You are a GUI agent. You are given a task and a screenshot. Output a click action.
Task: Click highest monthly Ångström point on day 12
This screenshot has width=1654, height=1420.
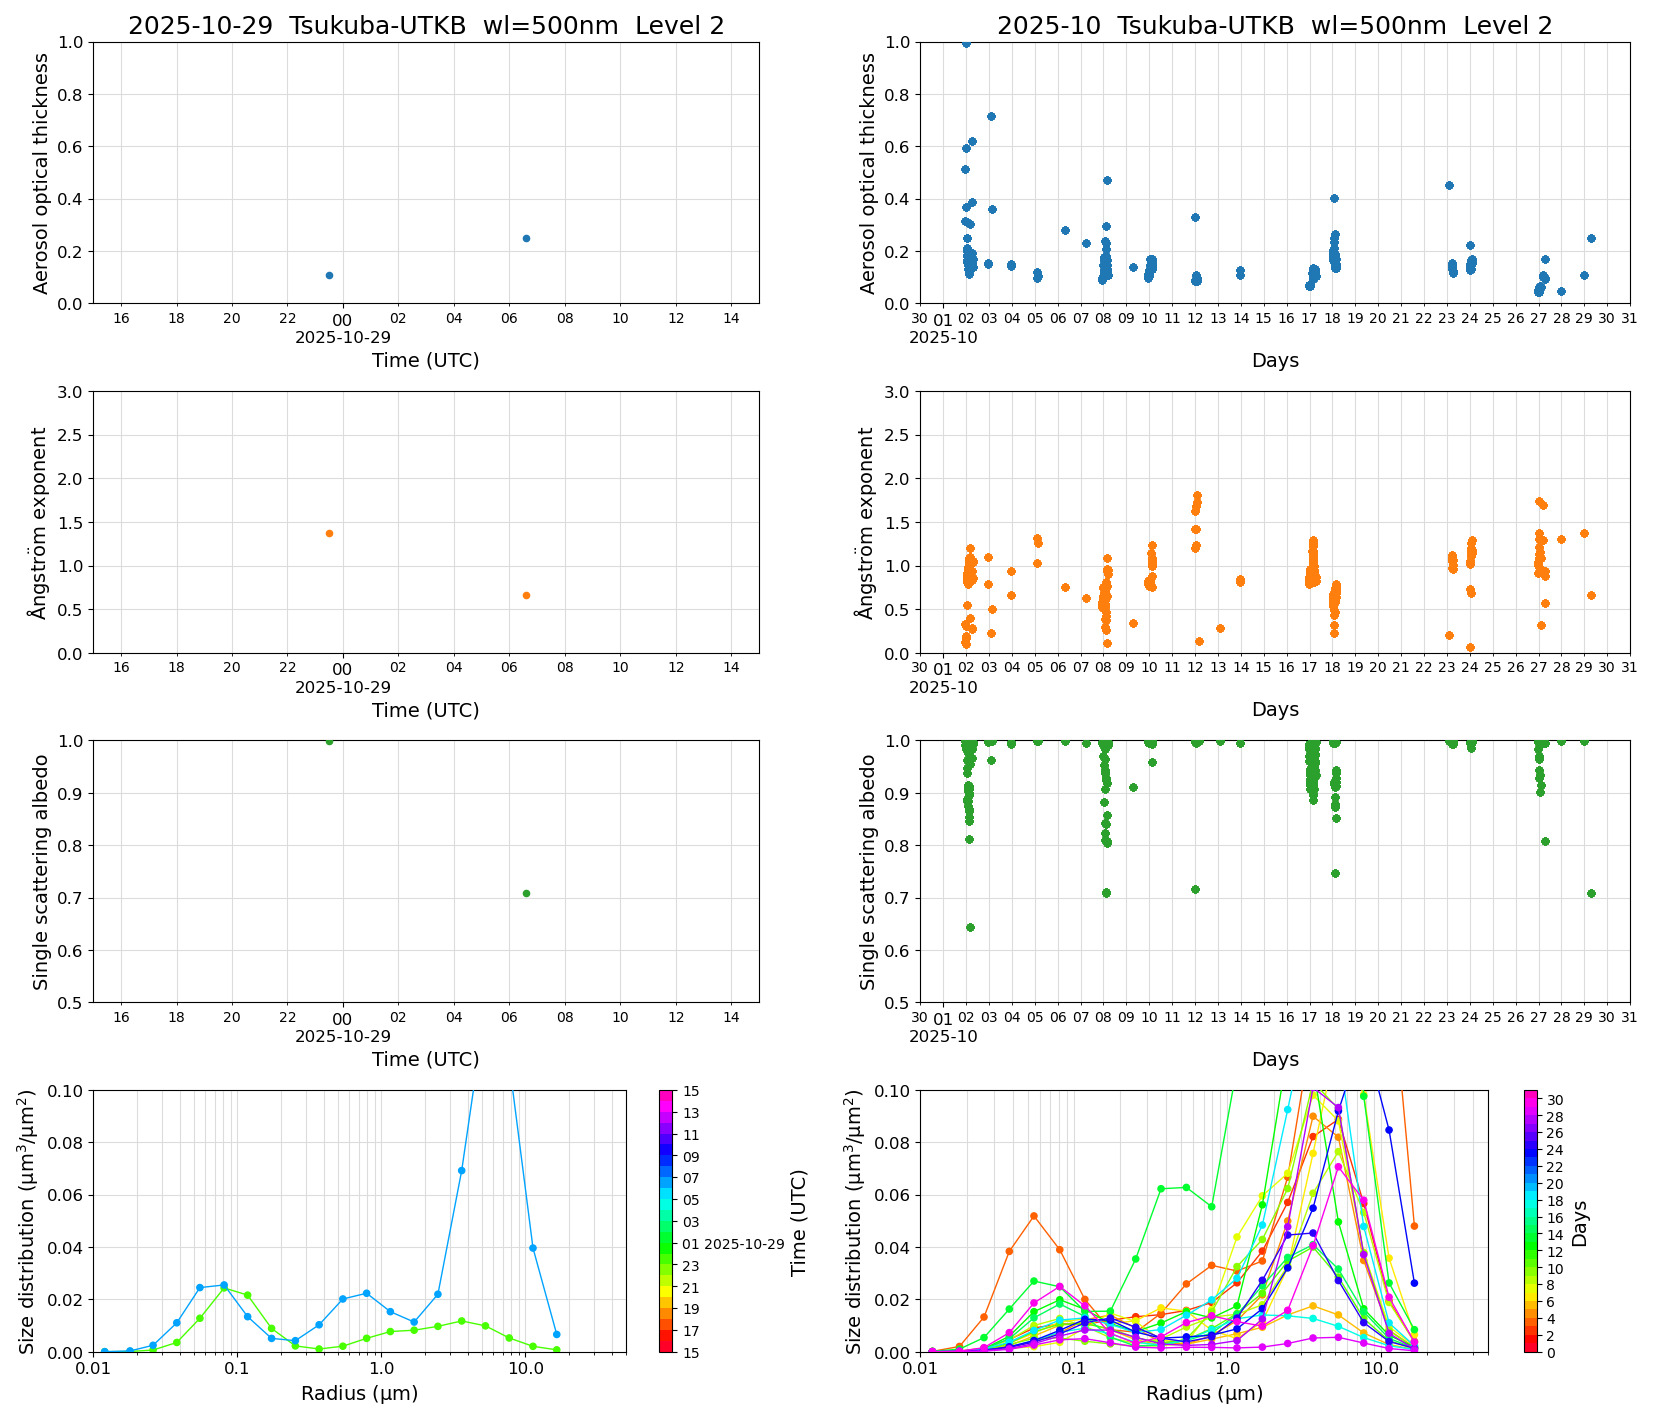pyautogui.click(x=1197, y=495)
